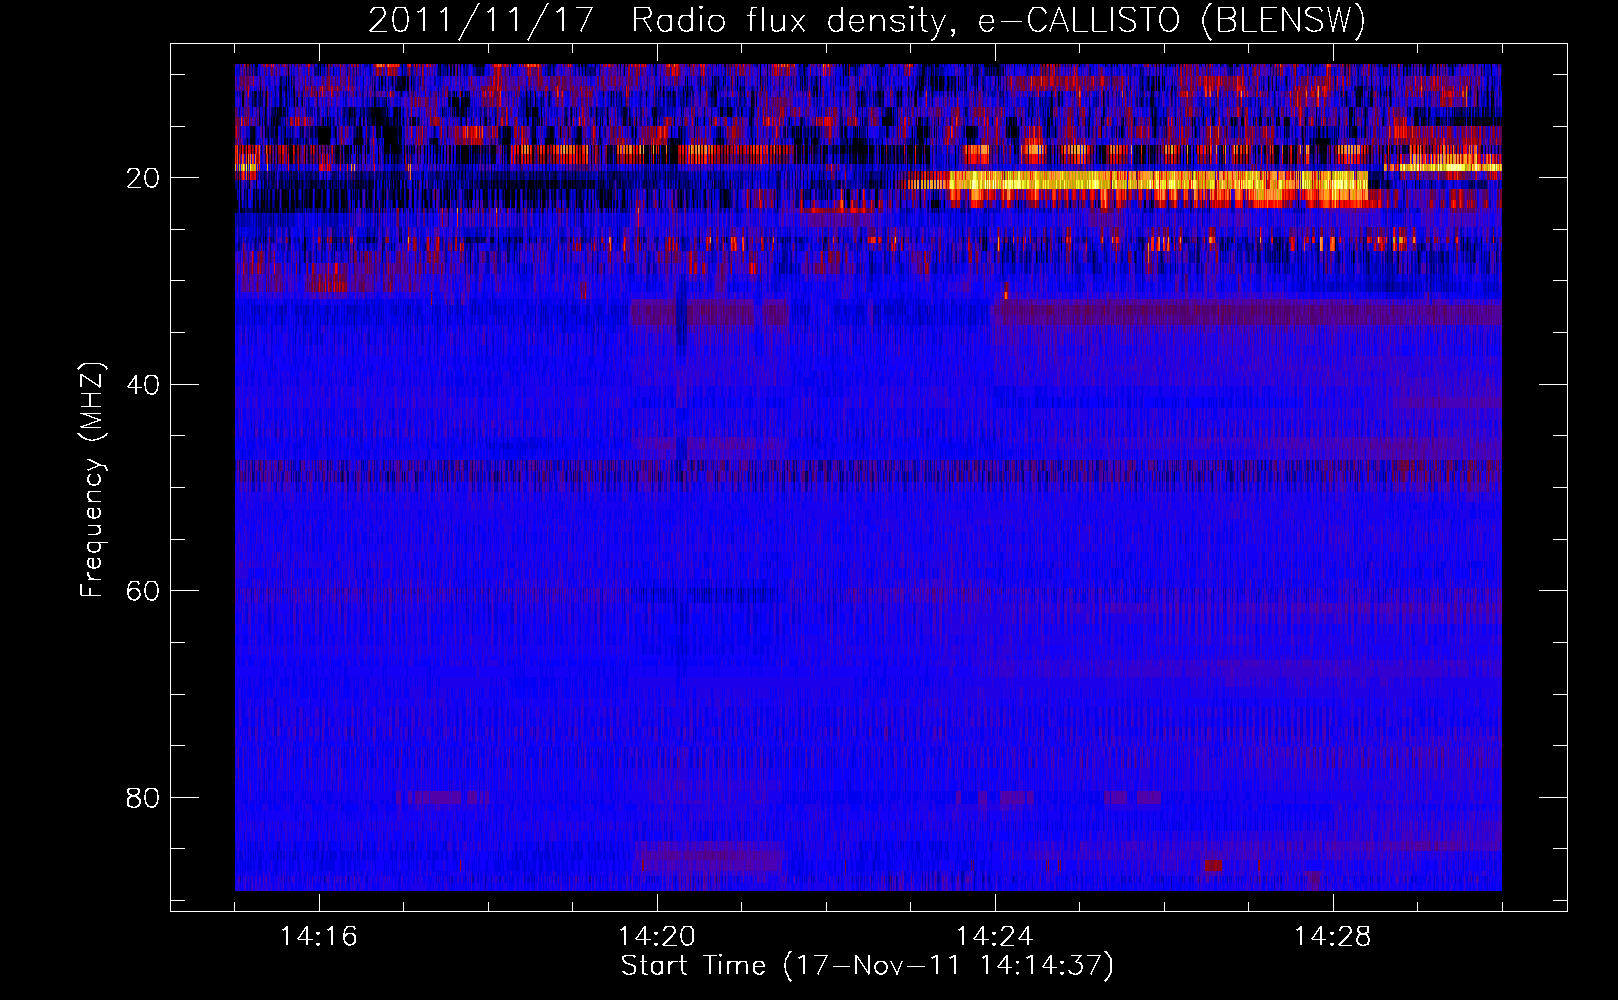Click the 14:20 time tick label

click(657, 937)
